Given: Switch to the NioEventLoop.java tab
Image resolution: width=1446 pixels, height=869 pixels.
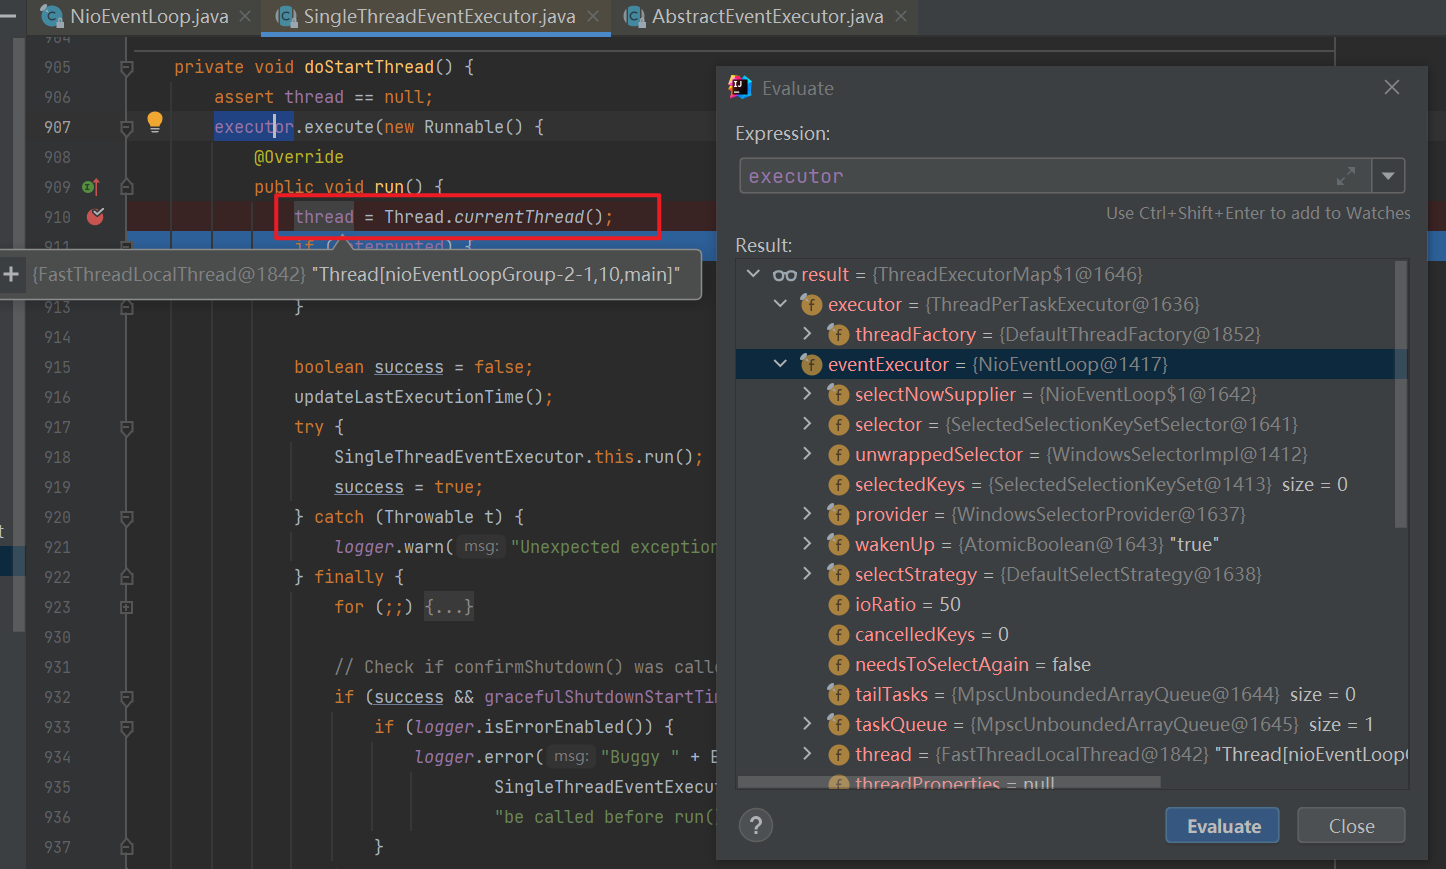Looking at the screenshot, I should click(x=148, y=16).
